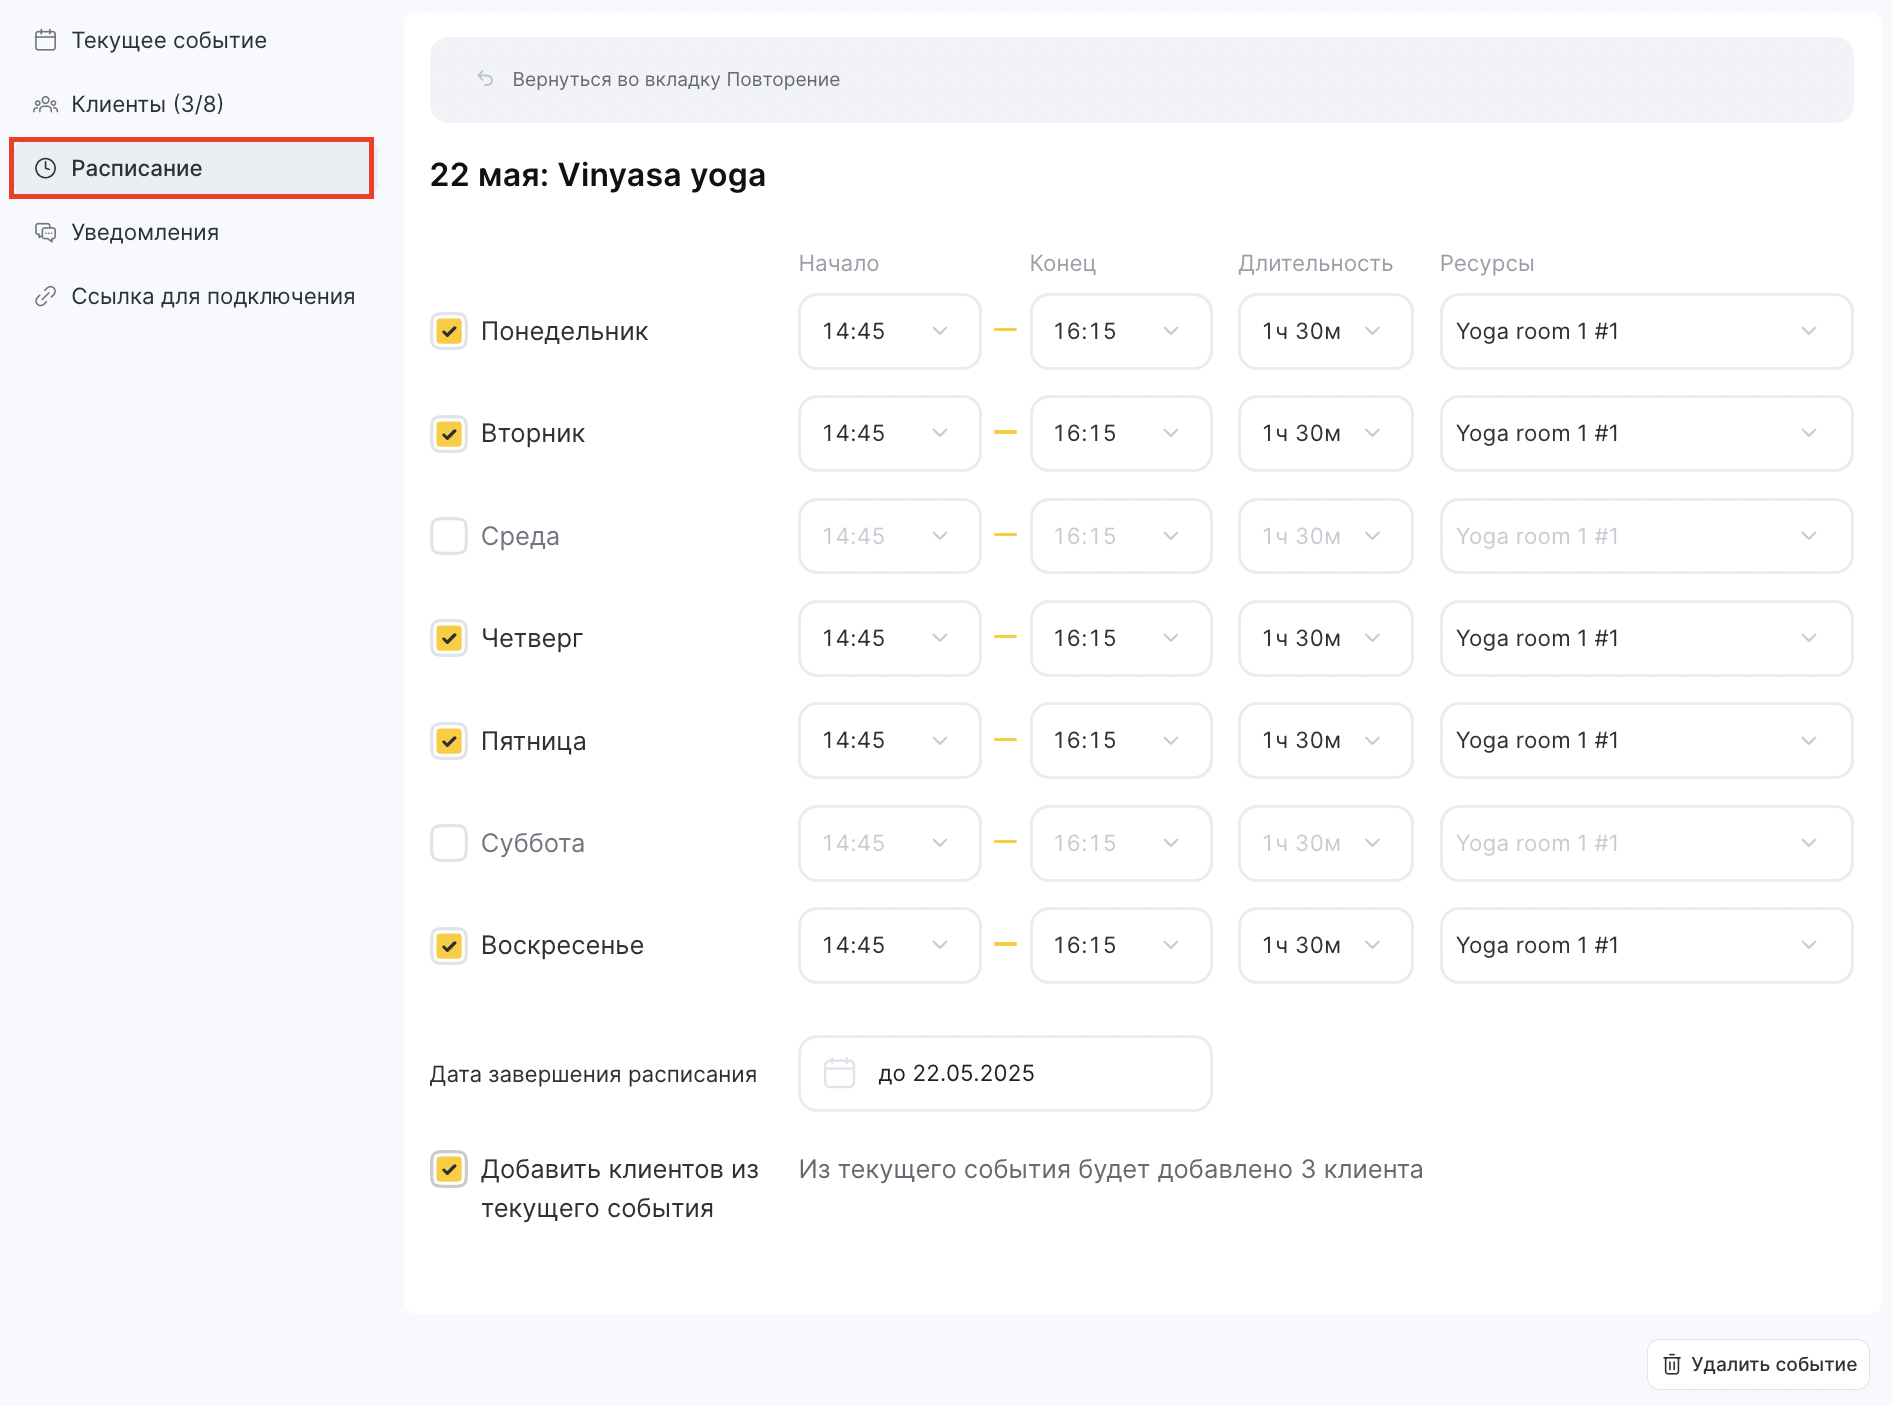The width and height of the screenshot is (1892, 1406).
Task: Uncheck the Четверг checkbox
Action: pos(449,638)
